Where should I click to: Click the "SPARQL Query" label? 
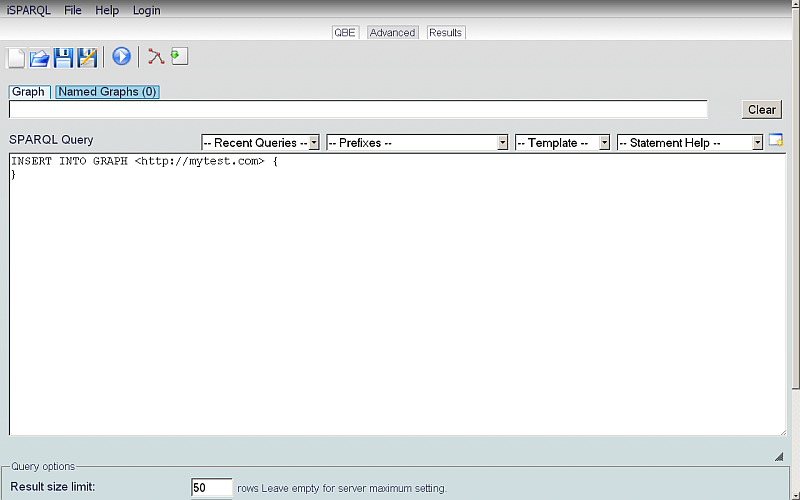(51, 140)
